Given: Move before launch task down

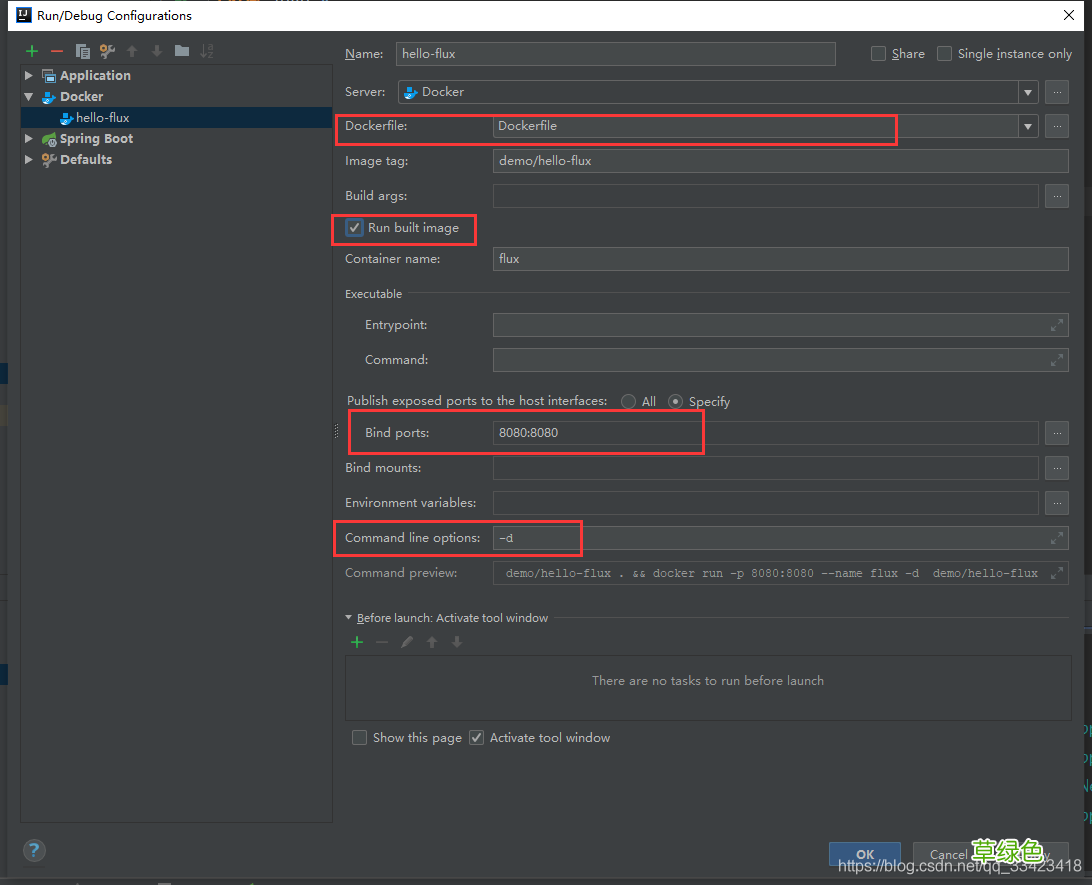Looking at the screenshot, I should [457, 642].
